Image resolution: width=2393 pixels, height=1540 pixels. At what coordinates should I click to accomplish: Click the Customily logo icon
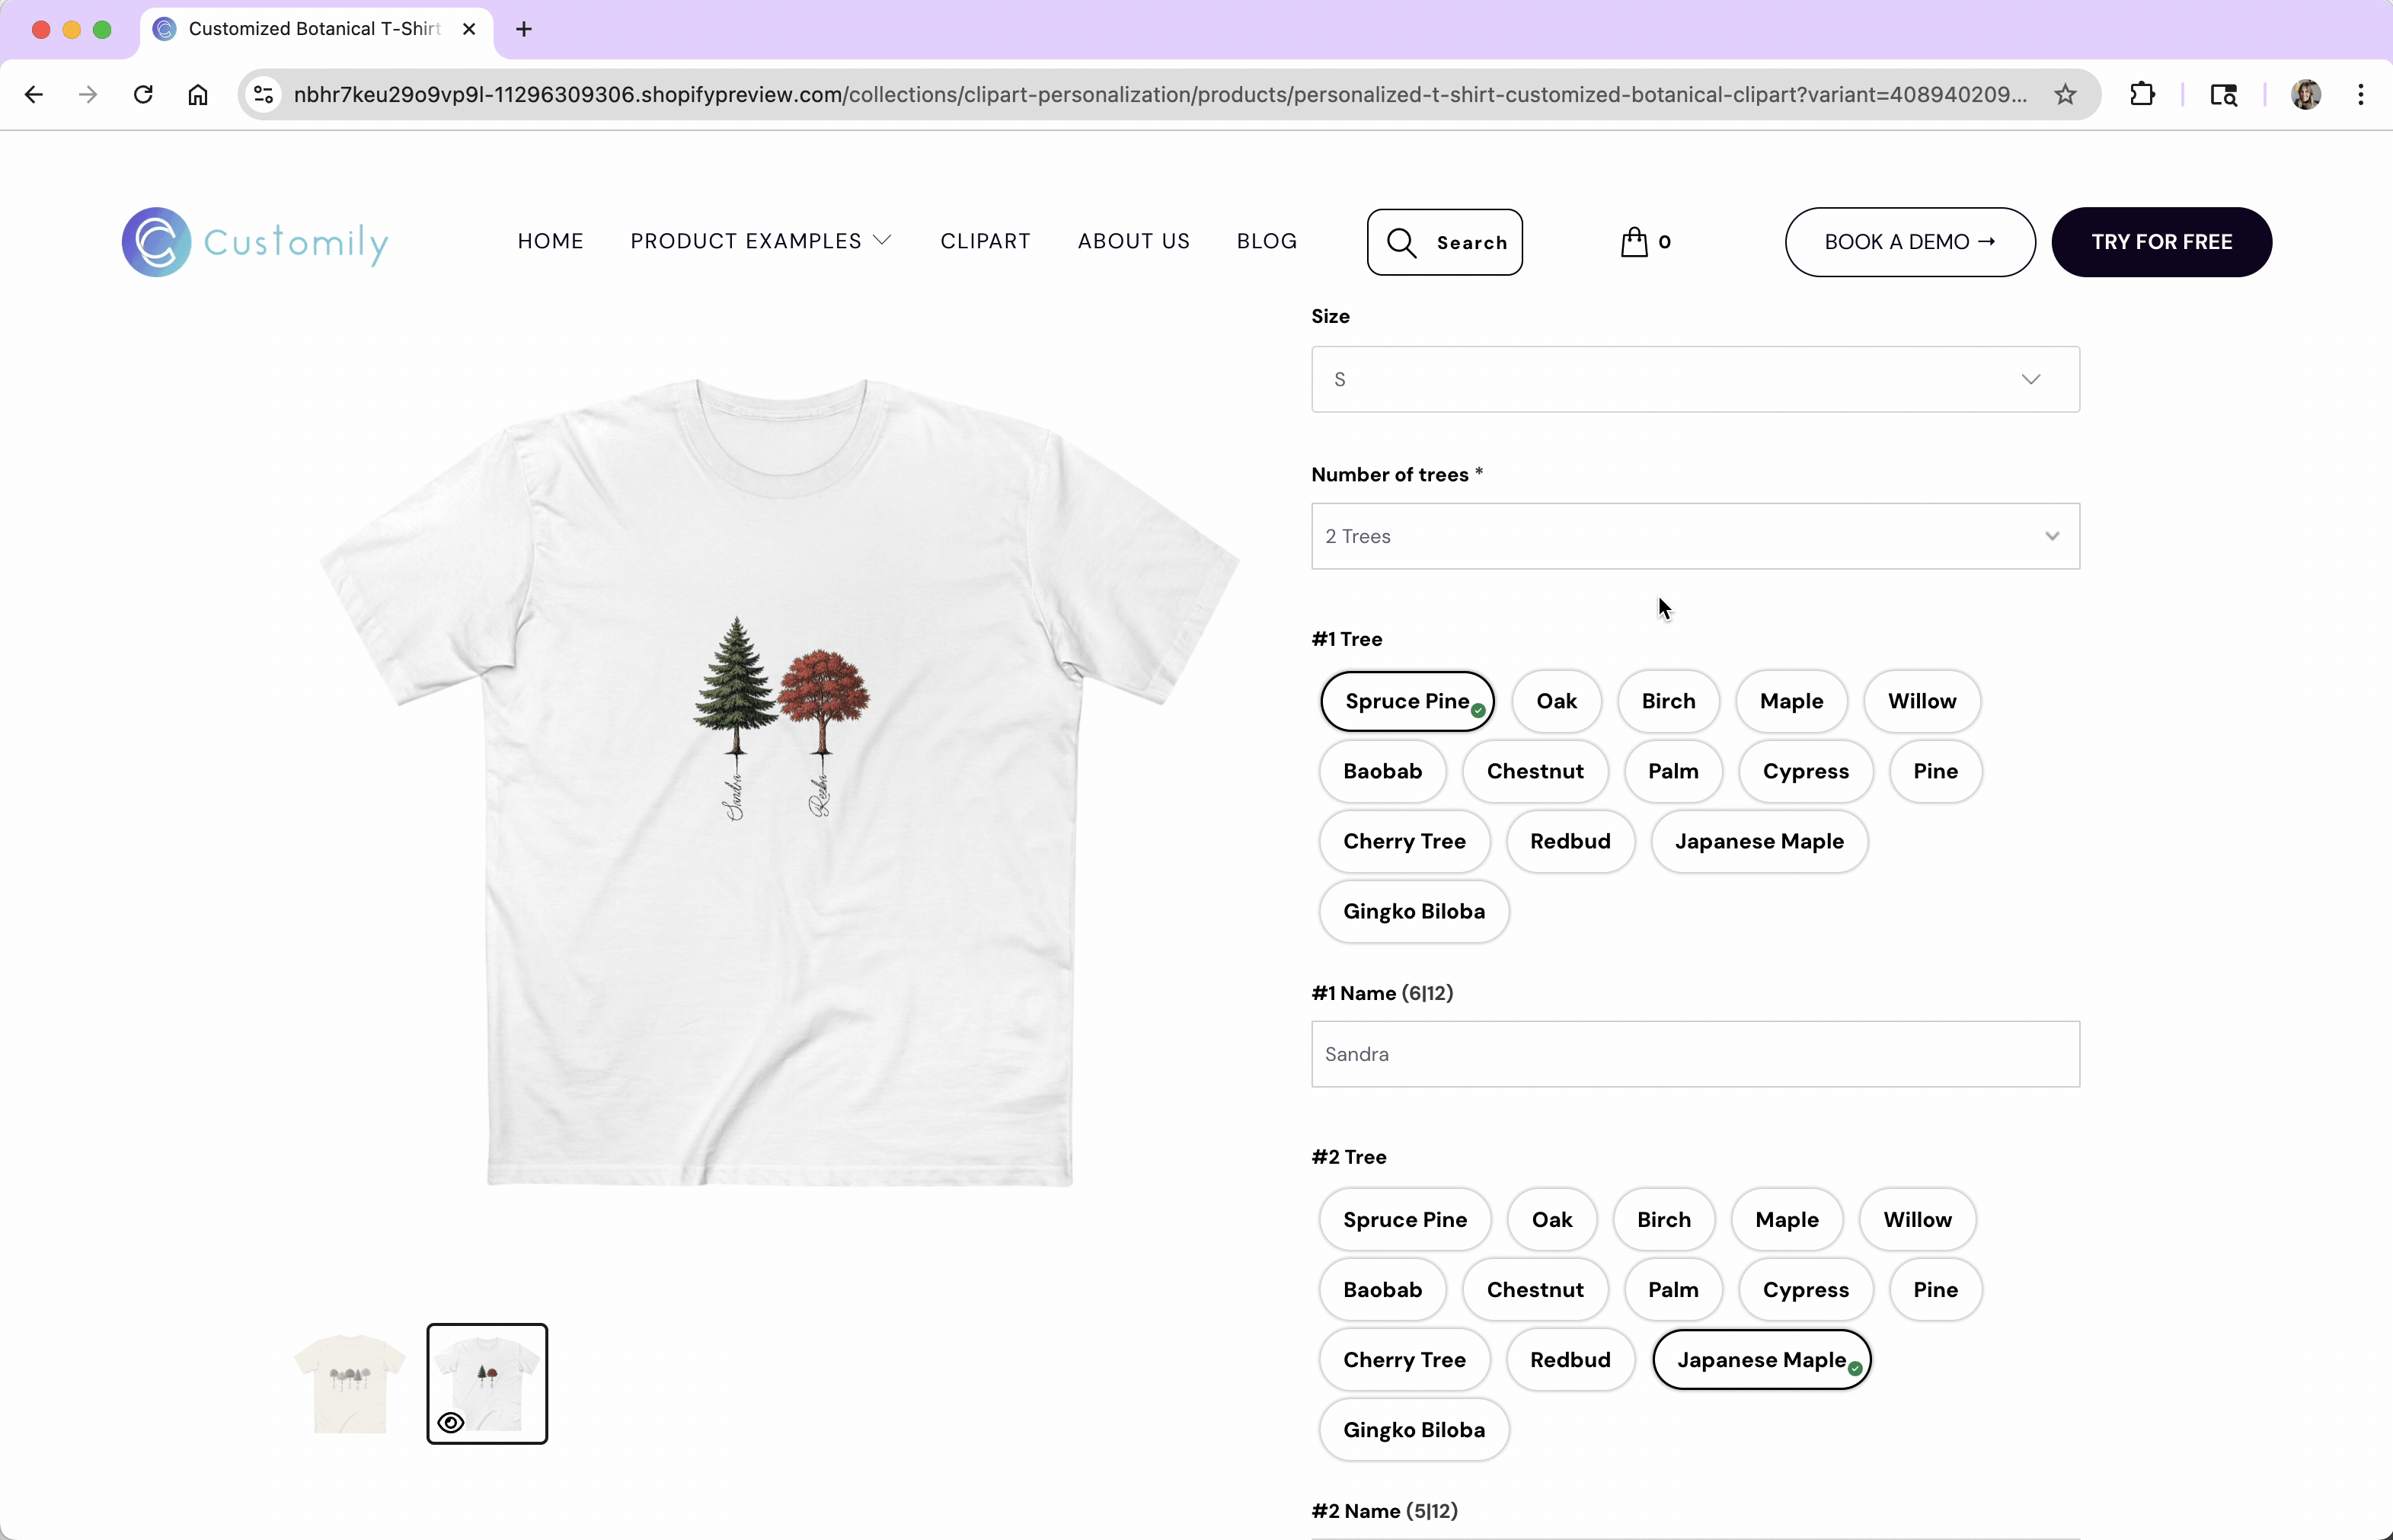pyautogui.click(x=156, y=242)
